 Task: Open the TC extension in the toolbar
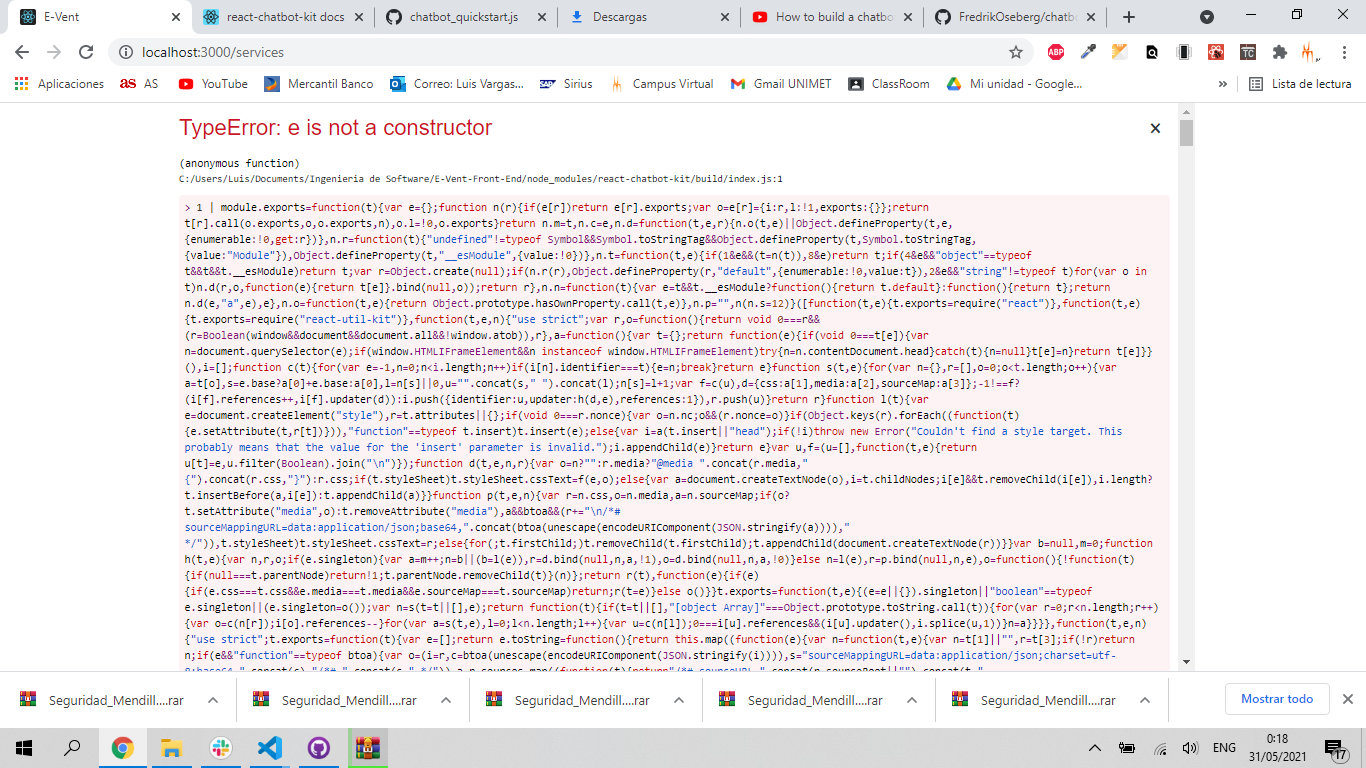coord(1247,51)
